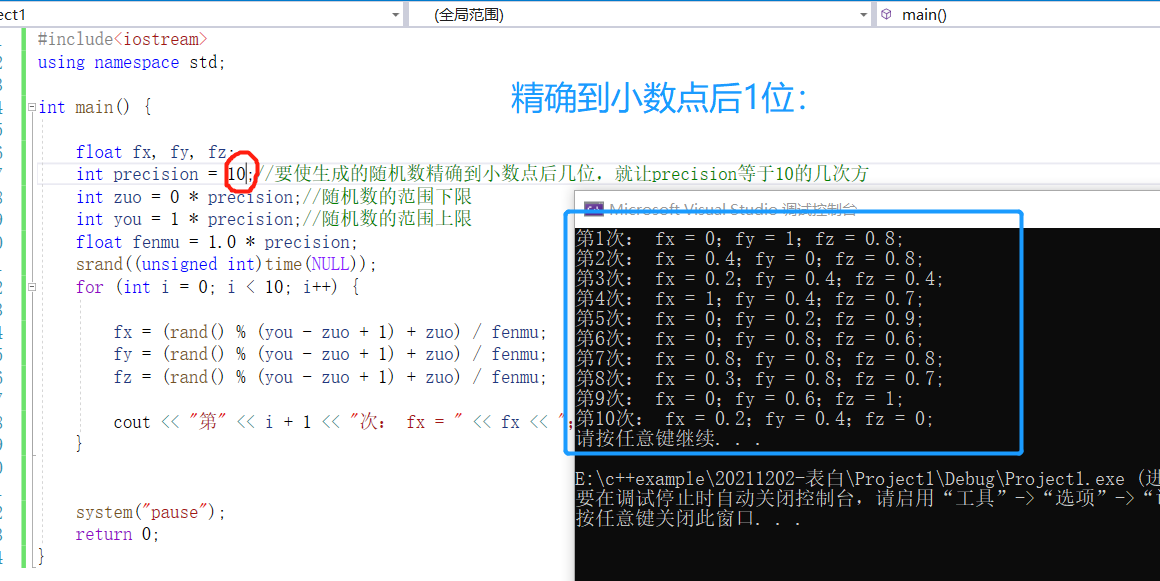The height and width of the screenshot is (581, 1160).
Task: Collapse the main() function body expander
Action: pyautogui.click(x=32, y=107)
